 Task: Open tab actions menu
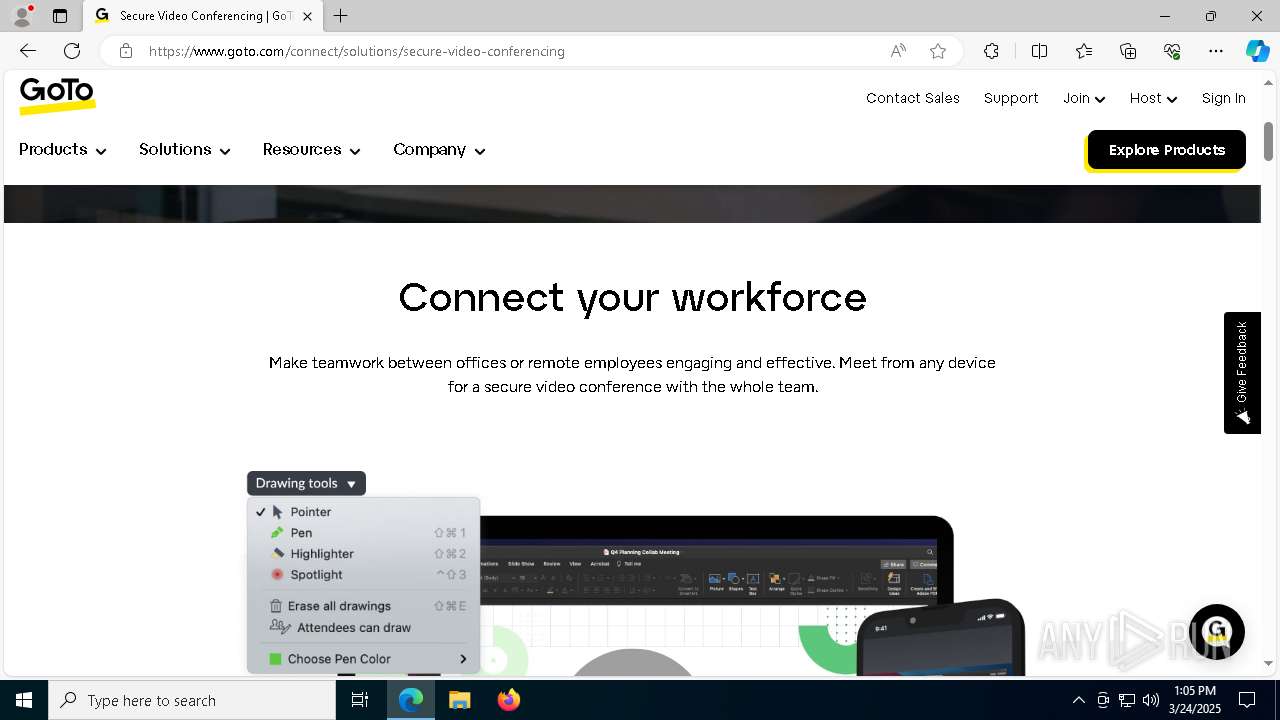(60, 16)
